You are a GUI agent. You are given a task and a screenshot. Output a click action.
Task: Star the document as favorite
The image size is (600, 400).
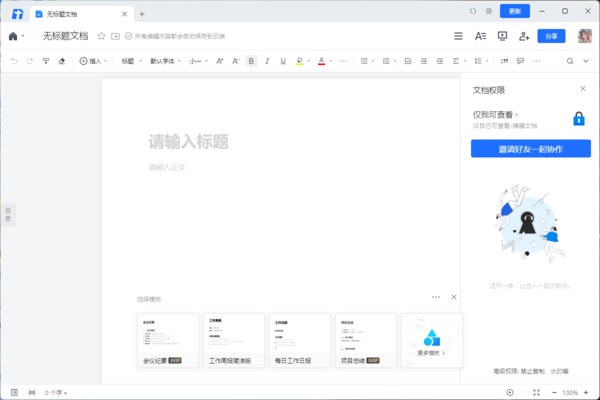click(x=101, y=36)
